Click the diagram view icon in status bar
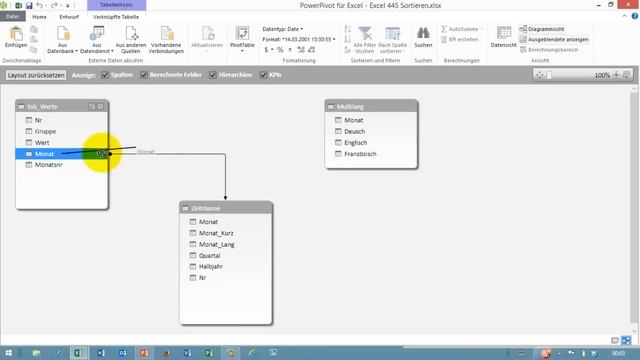Viewport: 640px width, 360px height. tap(626, 340)
